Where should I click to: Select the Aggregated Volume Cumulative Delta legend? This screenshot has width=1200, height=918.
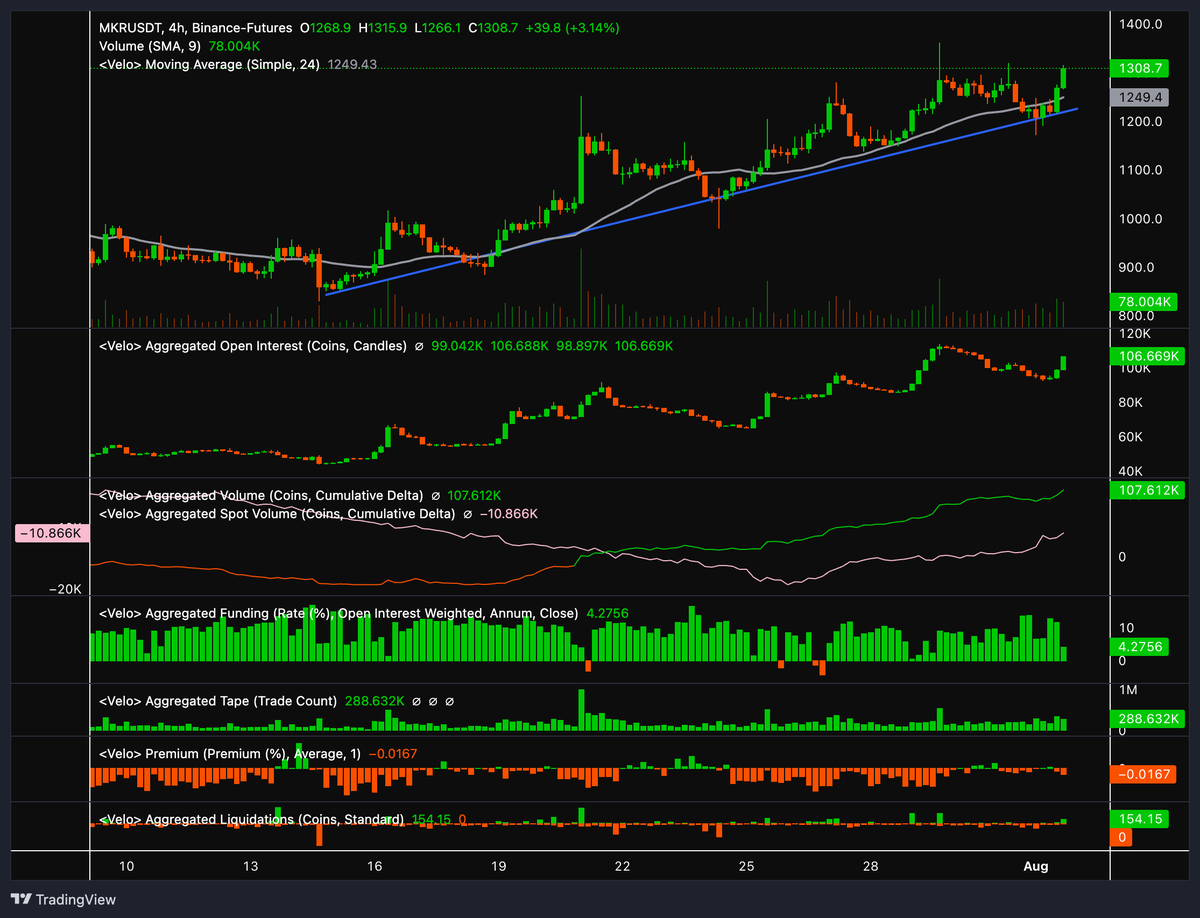click(x=263, y=495)
